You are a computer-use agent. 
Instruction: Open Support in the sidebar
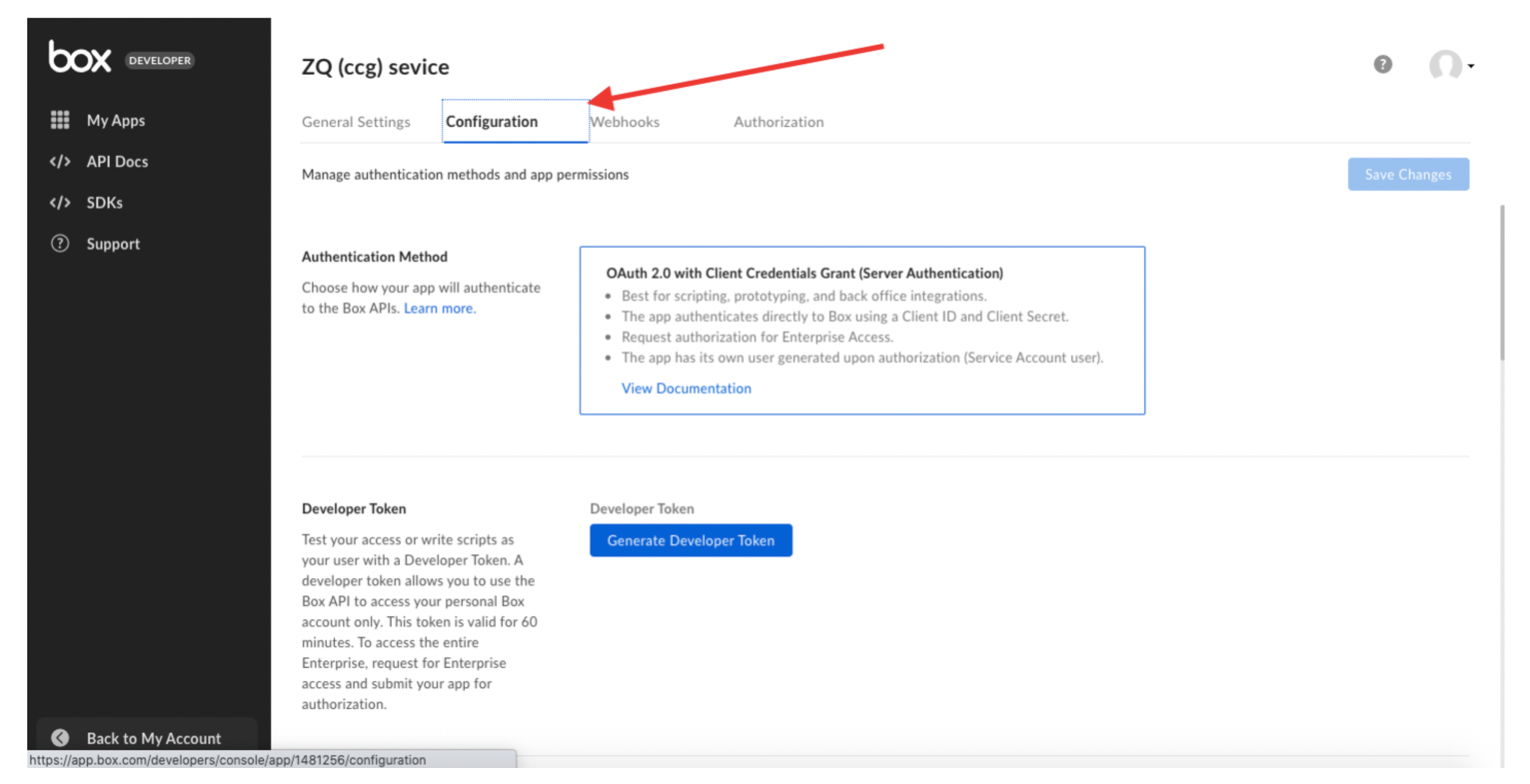(113, 243)
